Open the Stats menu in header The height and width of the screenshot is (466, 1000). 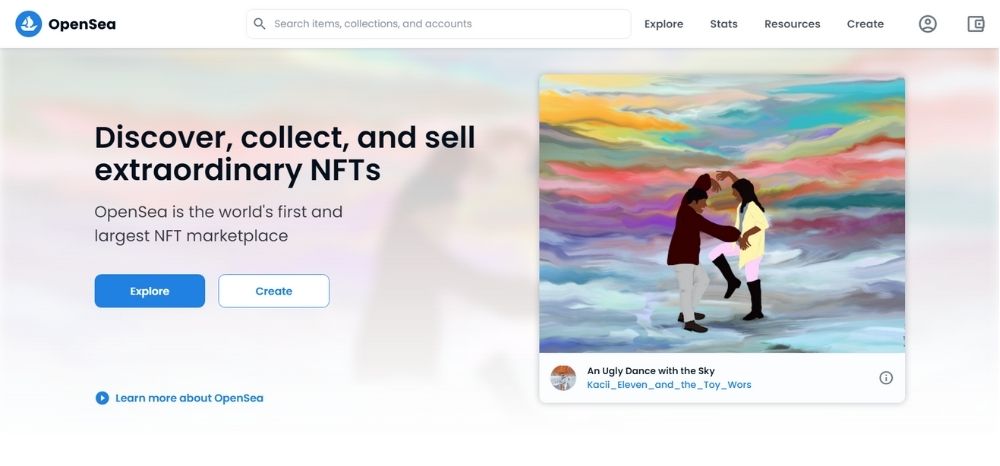pos(724,24)
